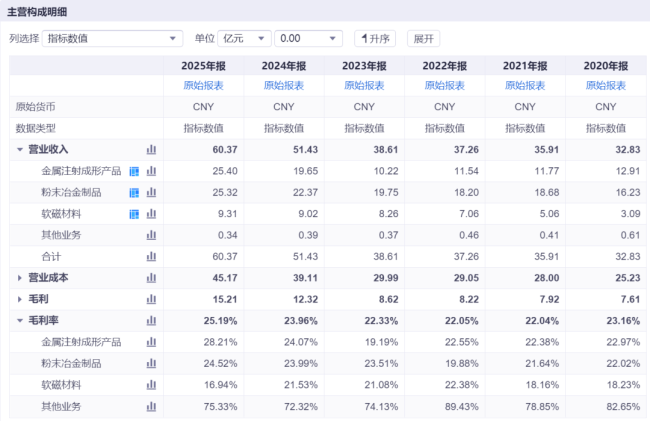Open chart icon for 营业收入 row
Viewport: 650px width, 421px height.
pyautogui.click(x=151, y=150)
